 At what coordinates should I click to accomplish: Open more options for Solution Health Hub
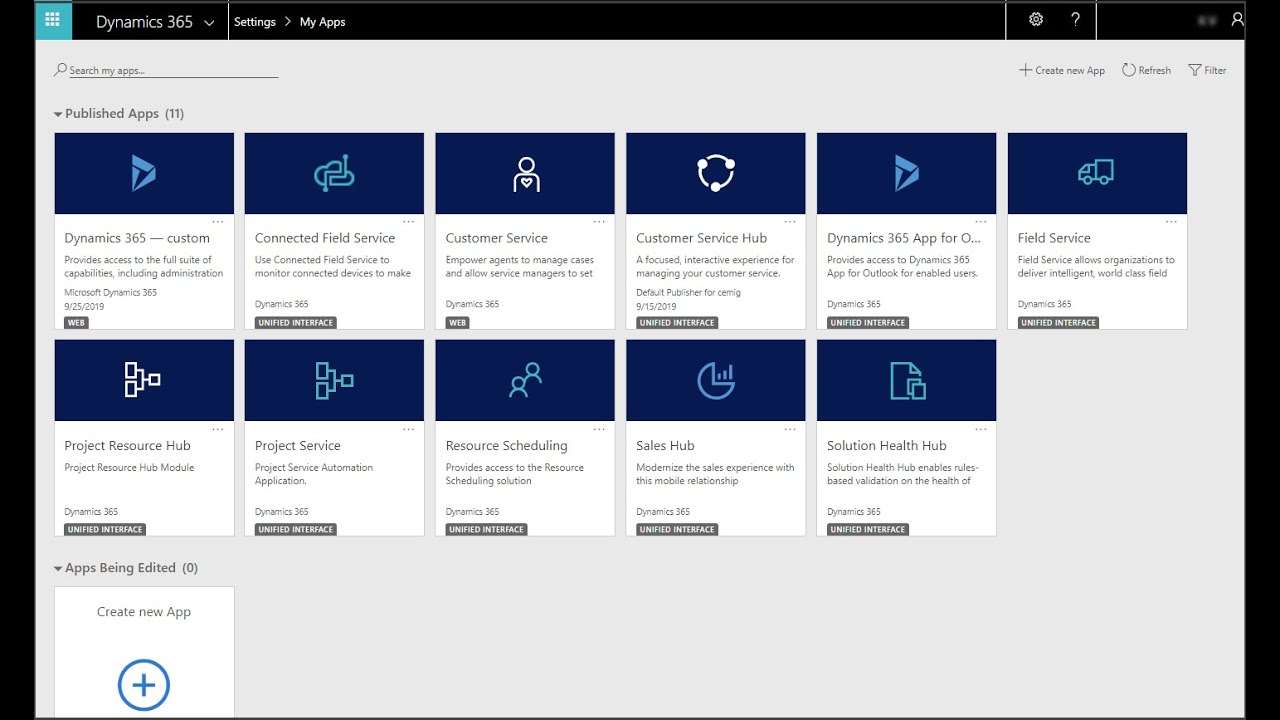(x=981, y=429)
